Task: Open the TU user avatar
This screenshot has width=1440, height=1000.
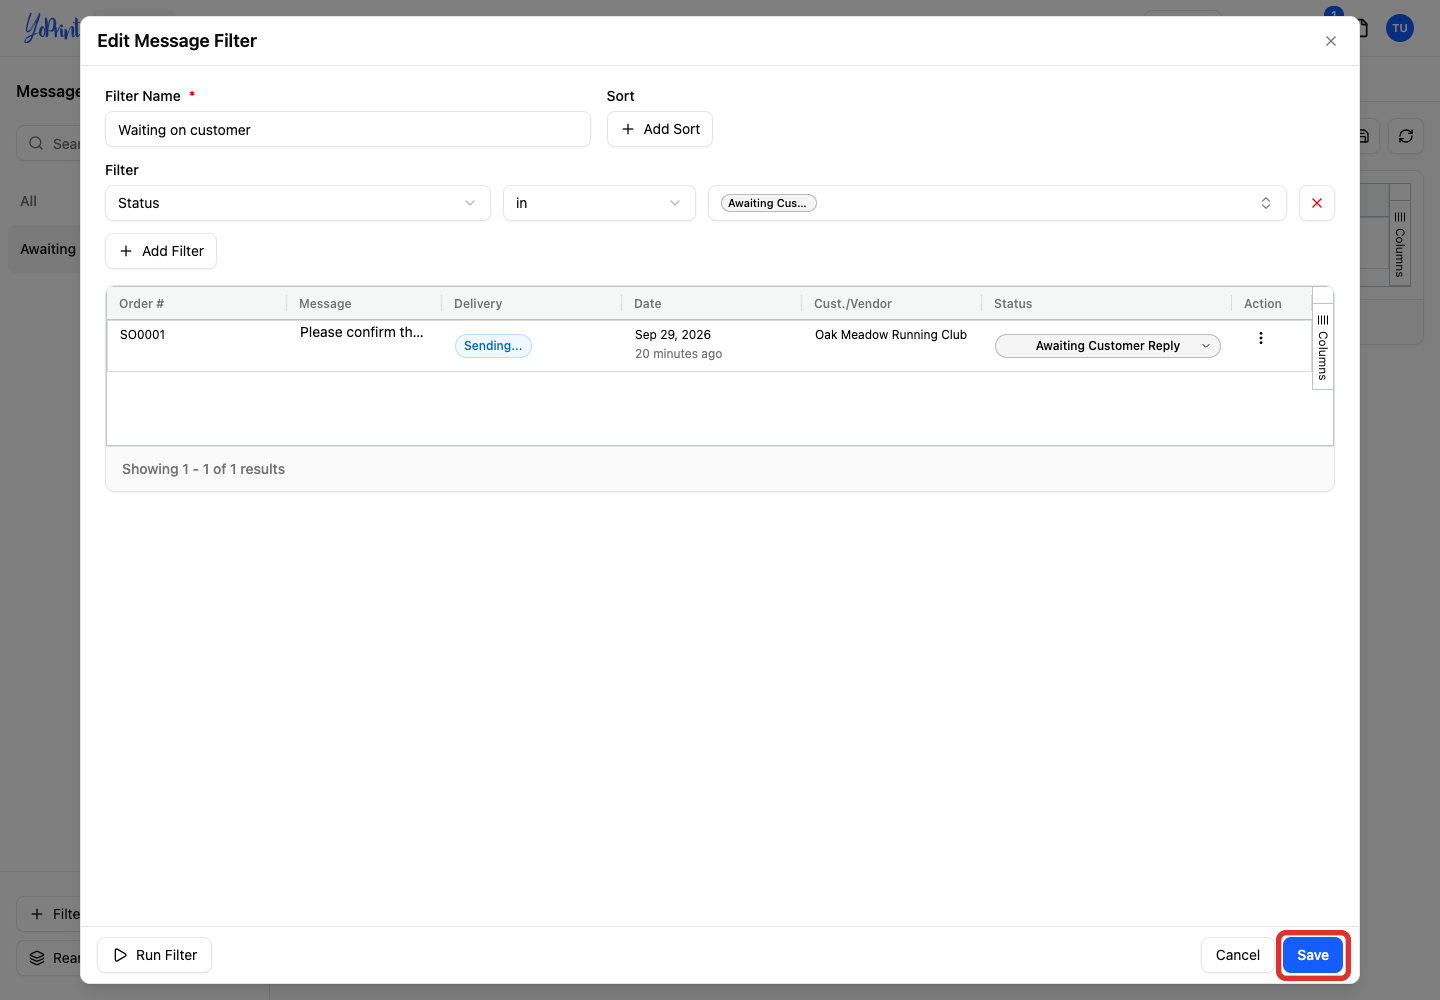Action: (1399, 28)
